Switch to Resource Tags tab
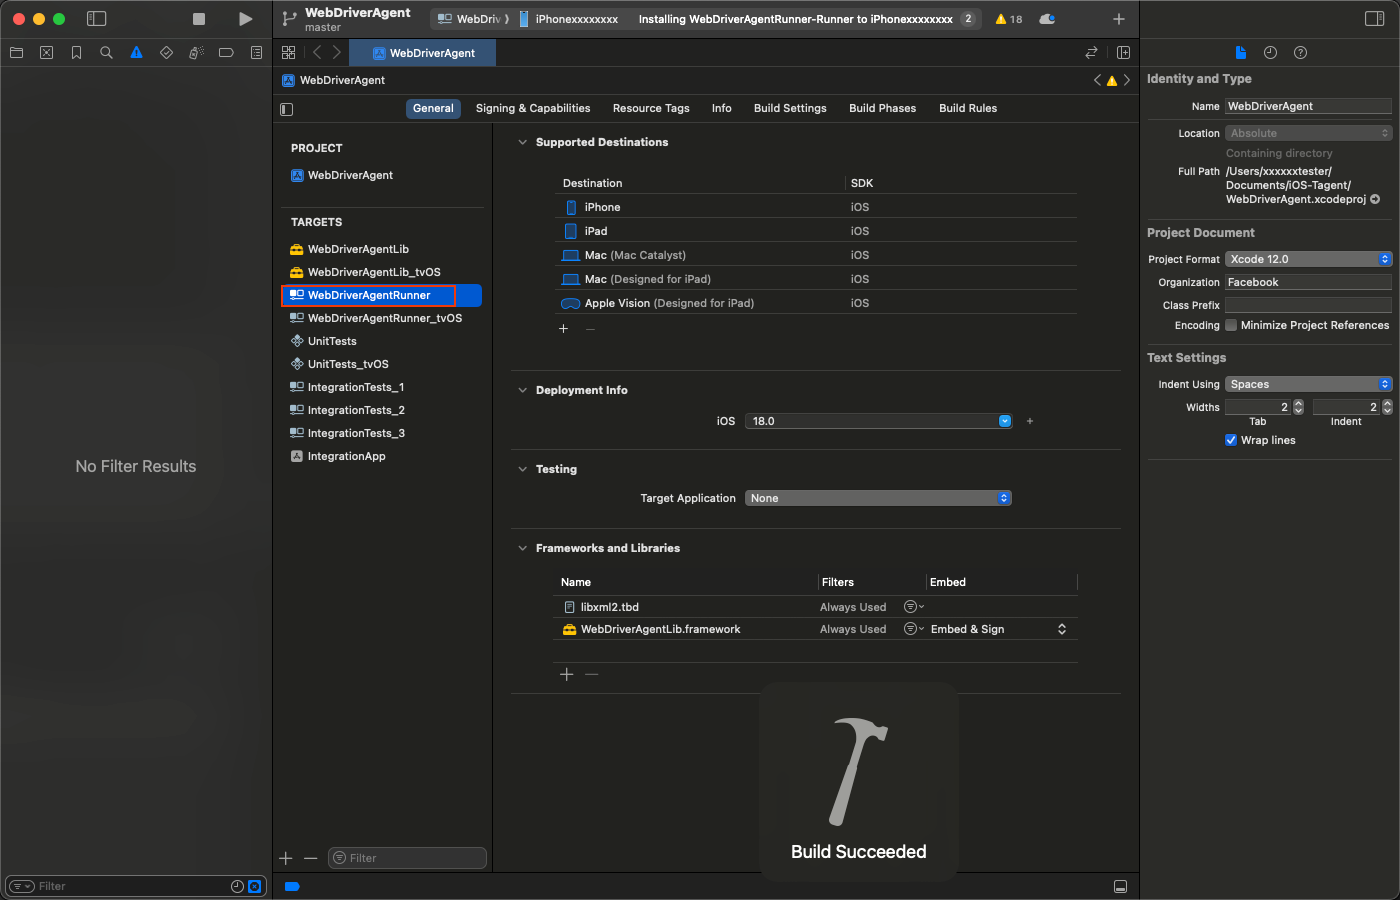 [x=651, y=108]
